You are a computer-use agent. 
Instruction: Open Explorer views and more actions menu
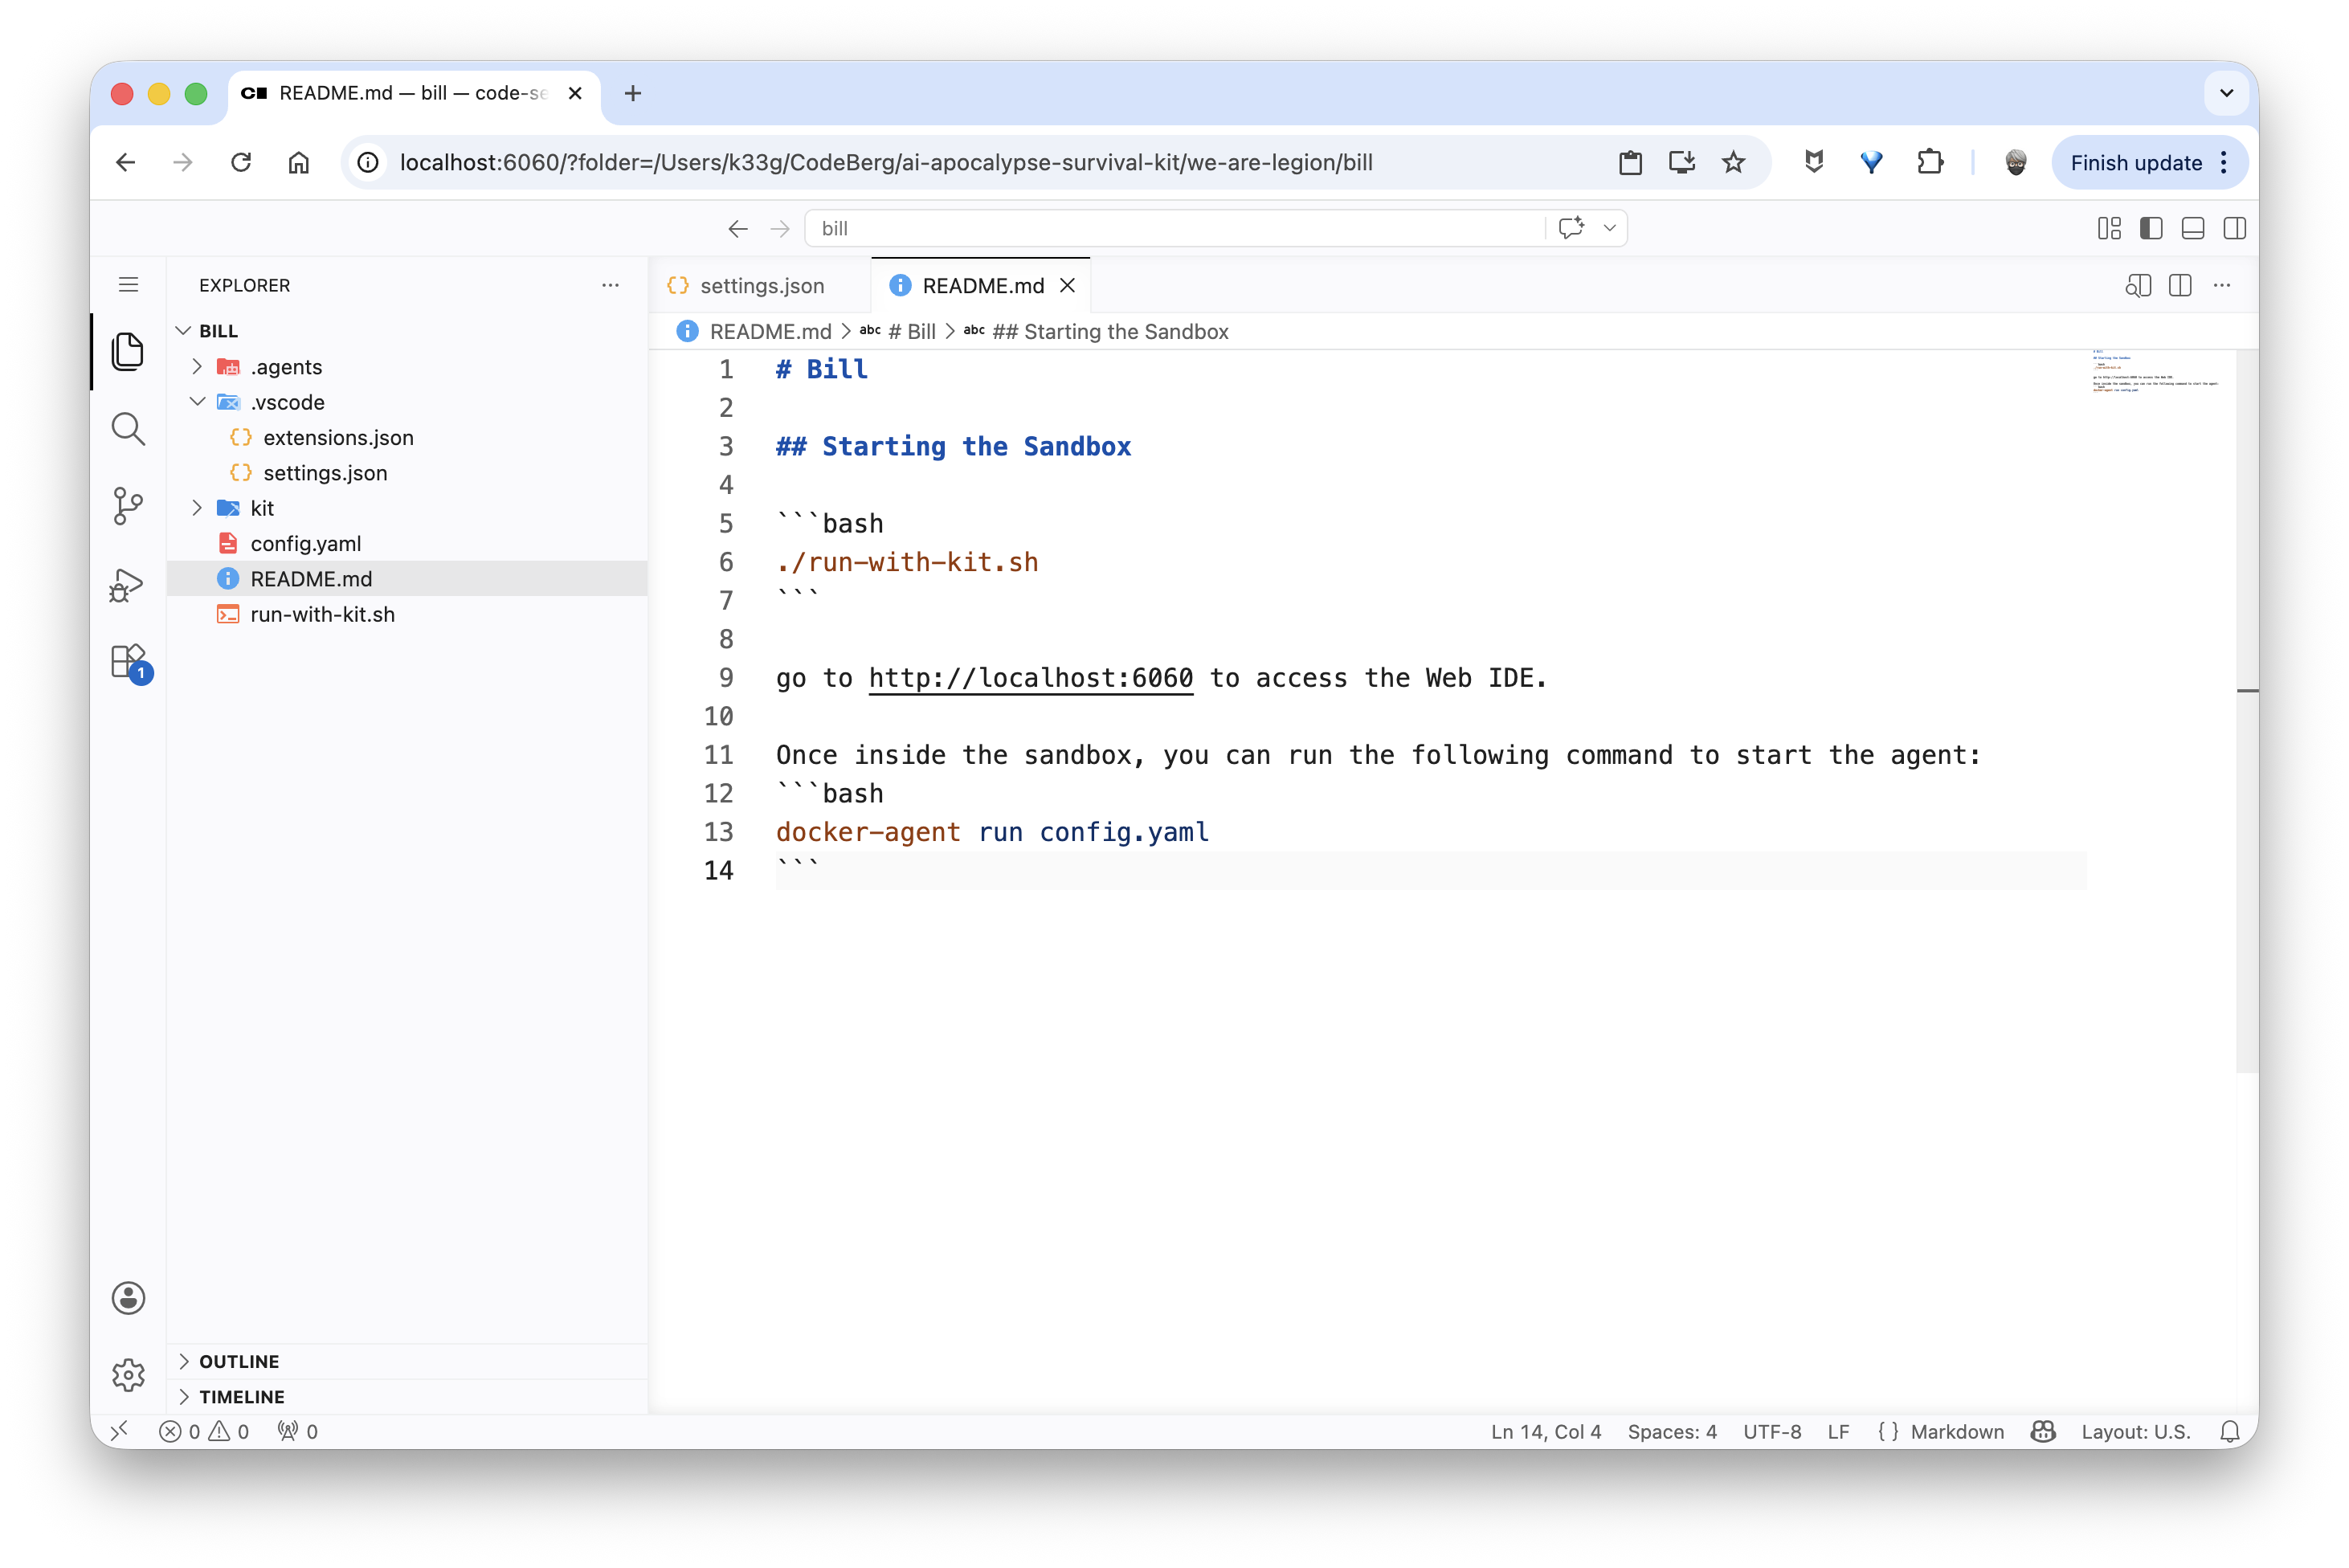pos(610,285)
